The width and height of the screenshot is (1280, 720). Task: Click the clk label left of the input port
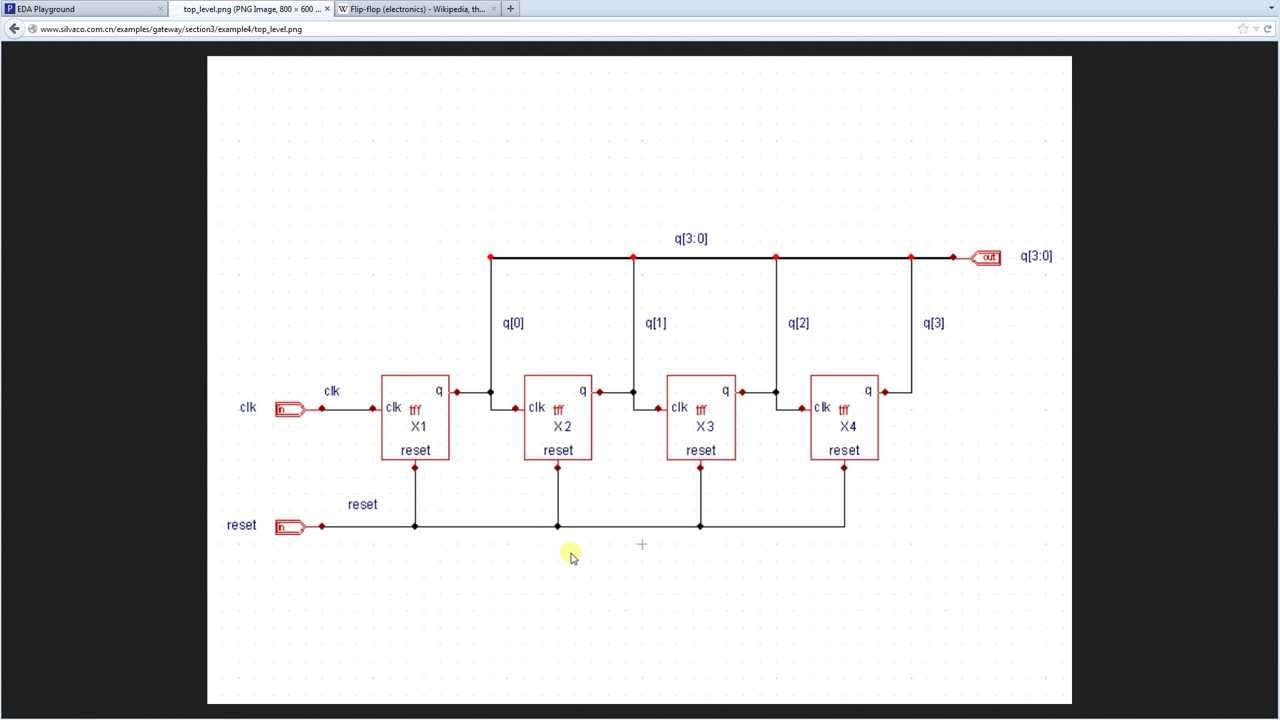click(x=248, y=407)
